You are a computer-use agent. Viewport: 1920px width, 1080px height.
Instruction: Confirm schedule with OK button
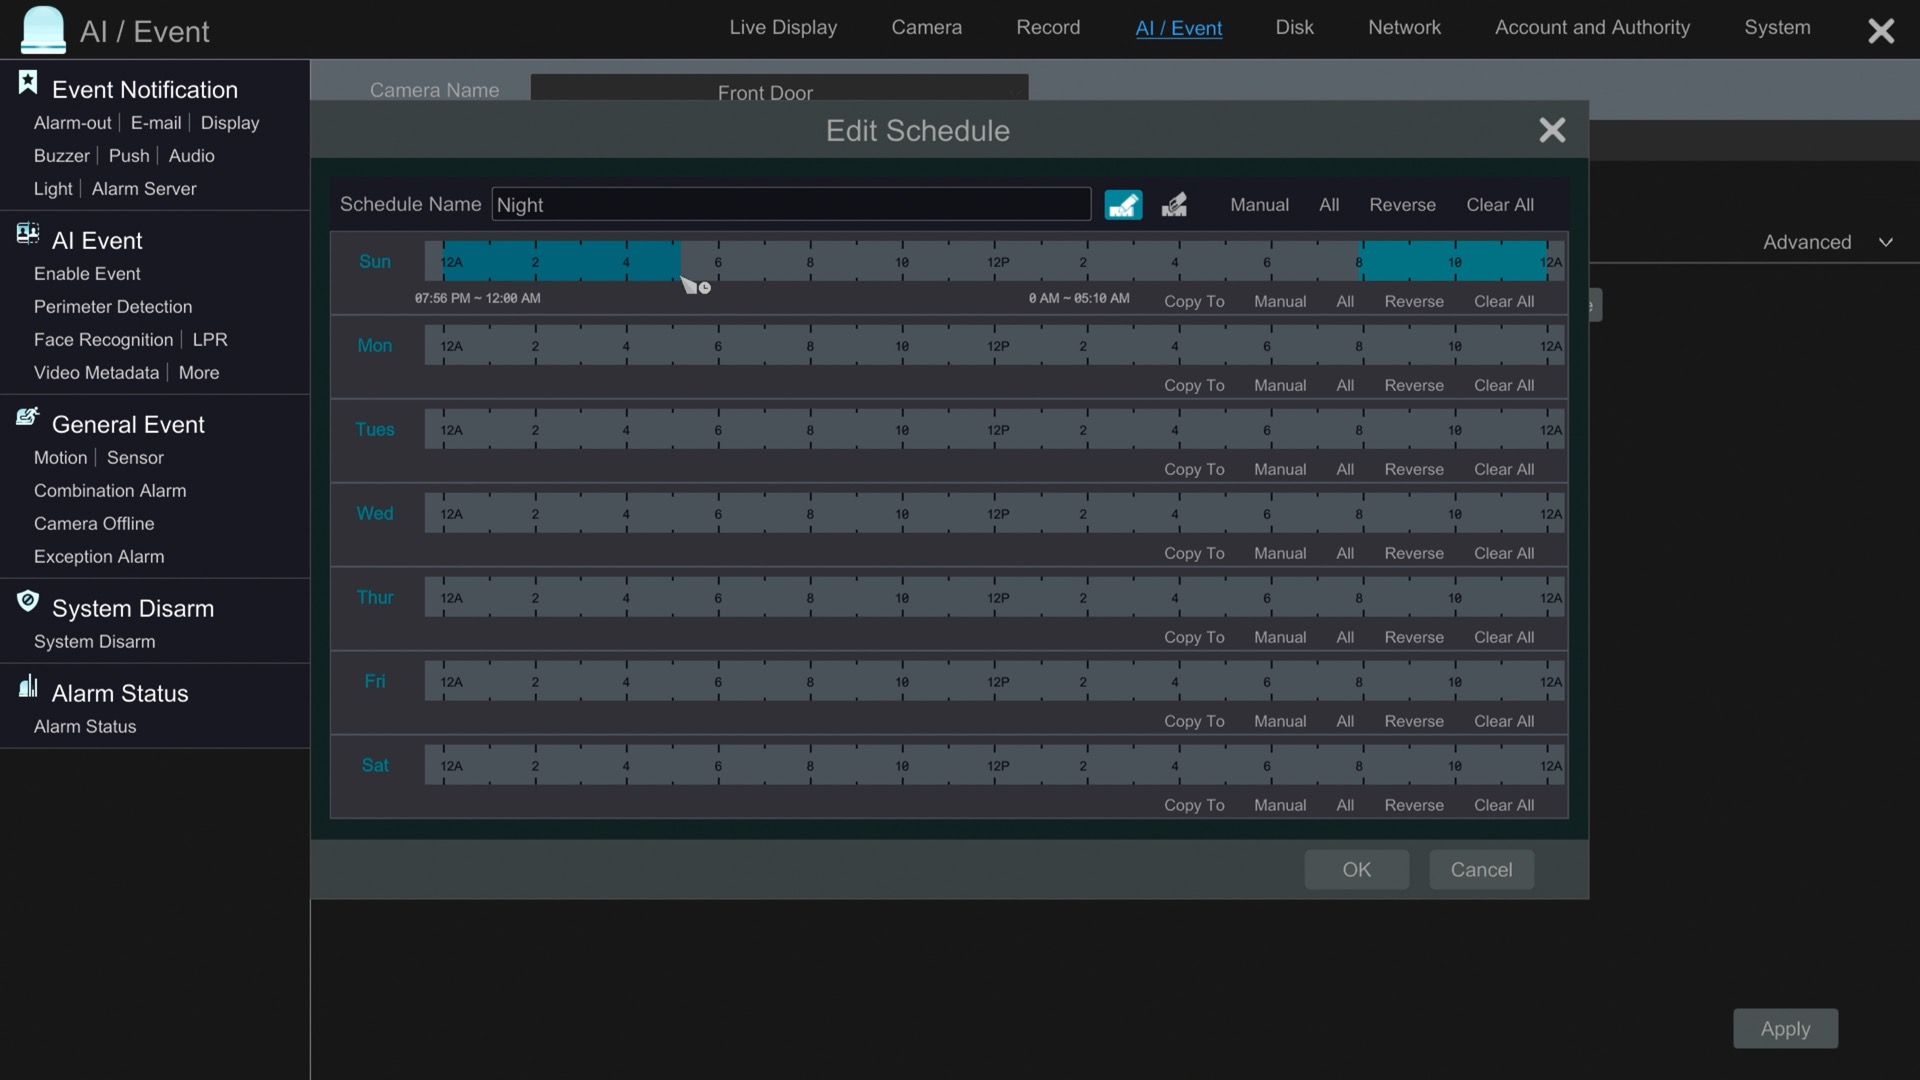[x=1356, y=870]
